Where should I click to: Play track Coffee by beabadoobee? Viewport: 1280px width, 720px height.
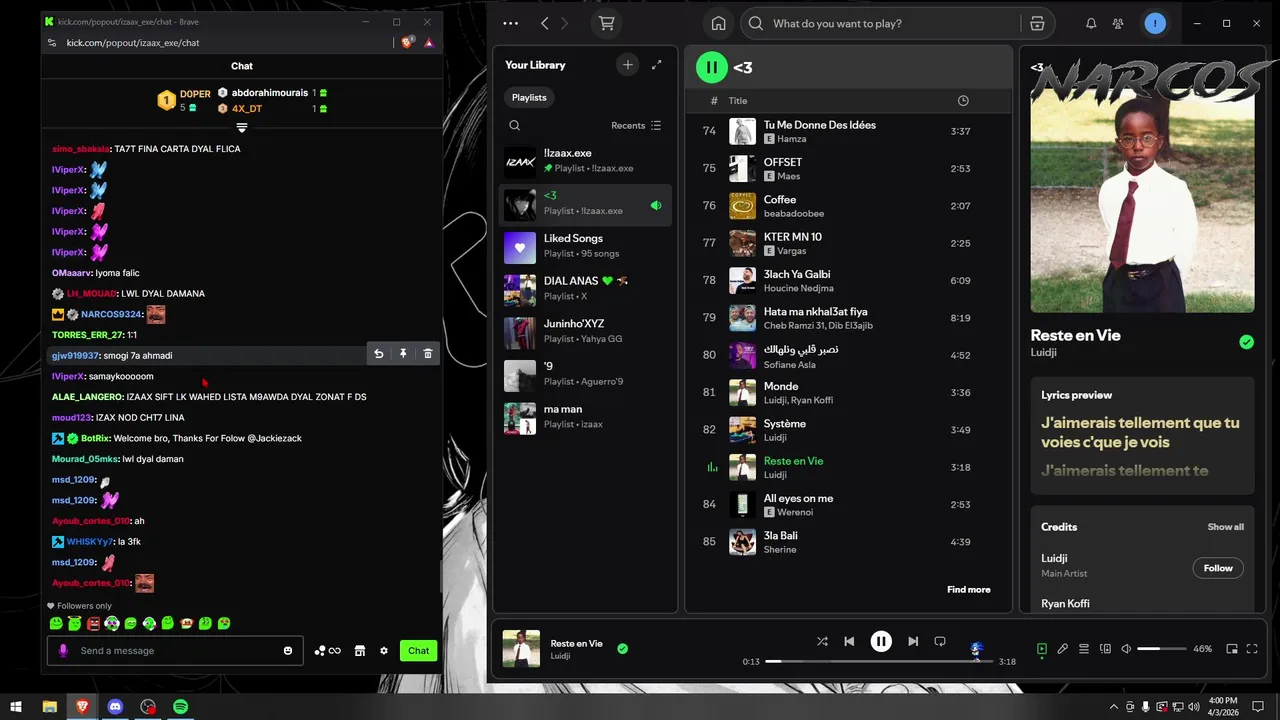848,206
